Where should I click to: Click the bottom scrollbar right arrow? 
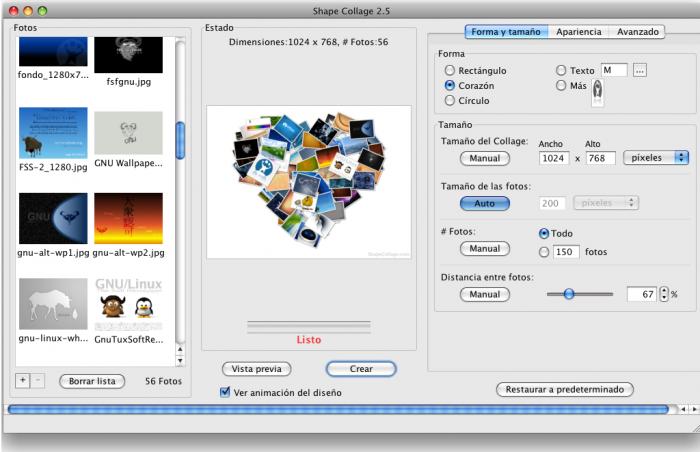(694, 409)
